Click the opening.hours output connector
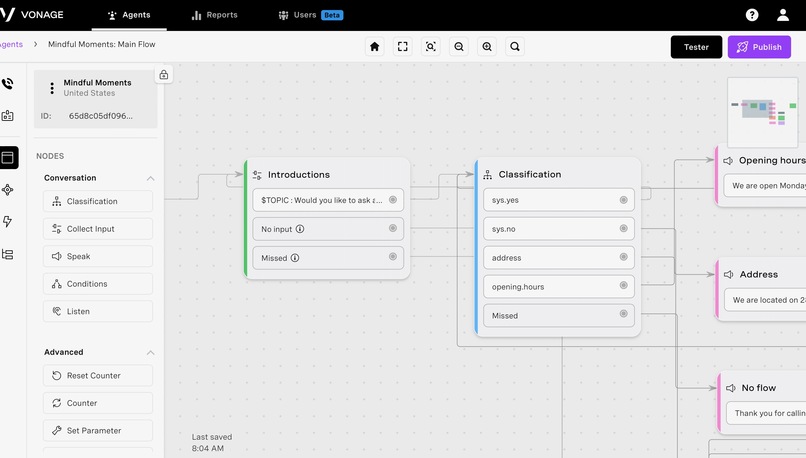 pyautogui.click(x=624, y=285)
